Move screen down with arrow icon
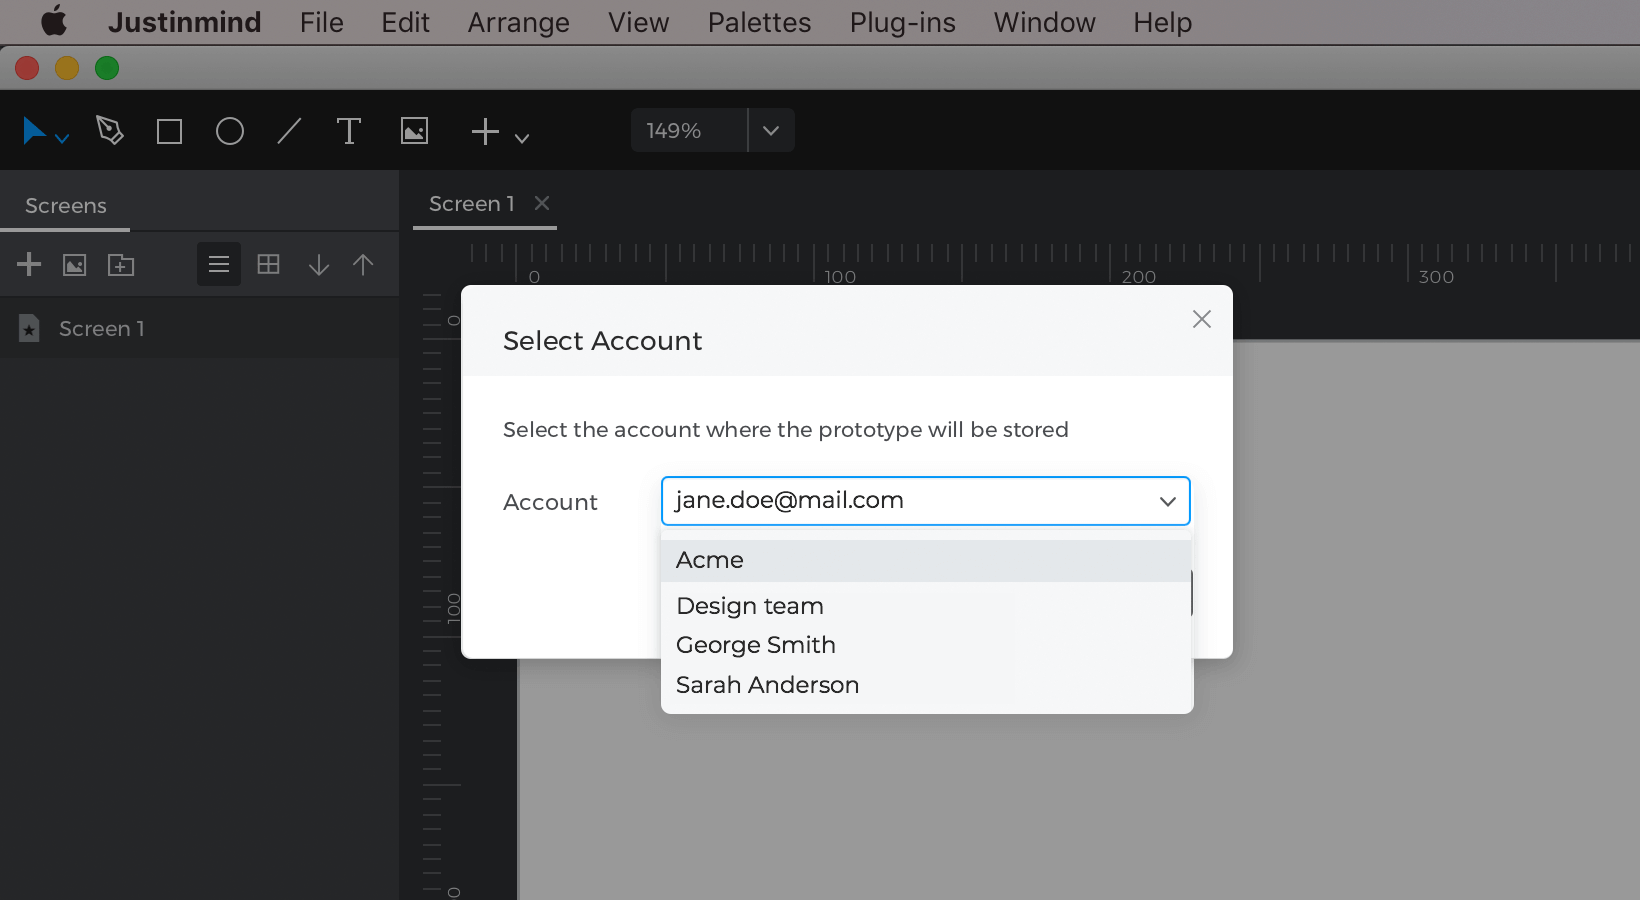The width and height of the screenshot is (1640, 900). [319, 264]
